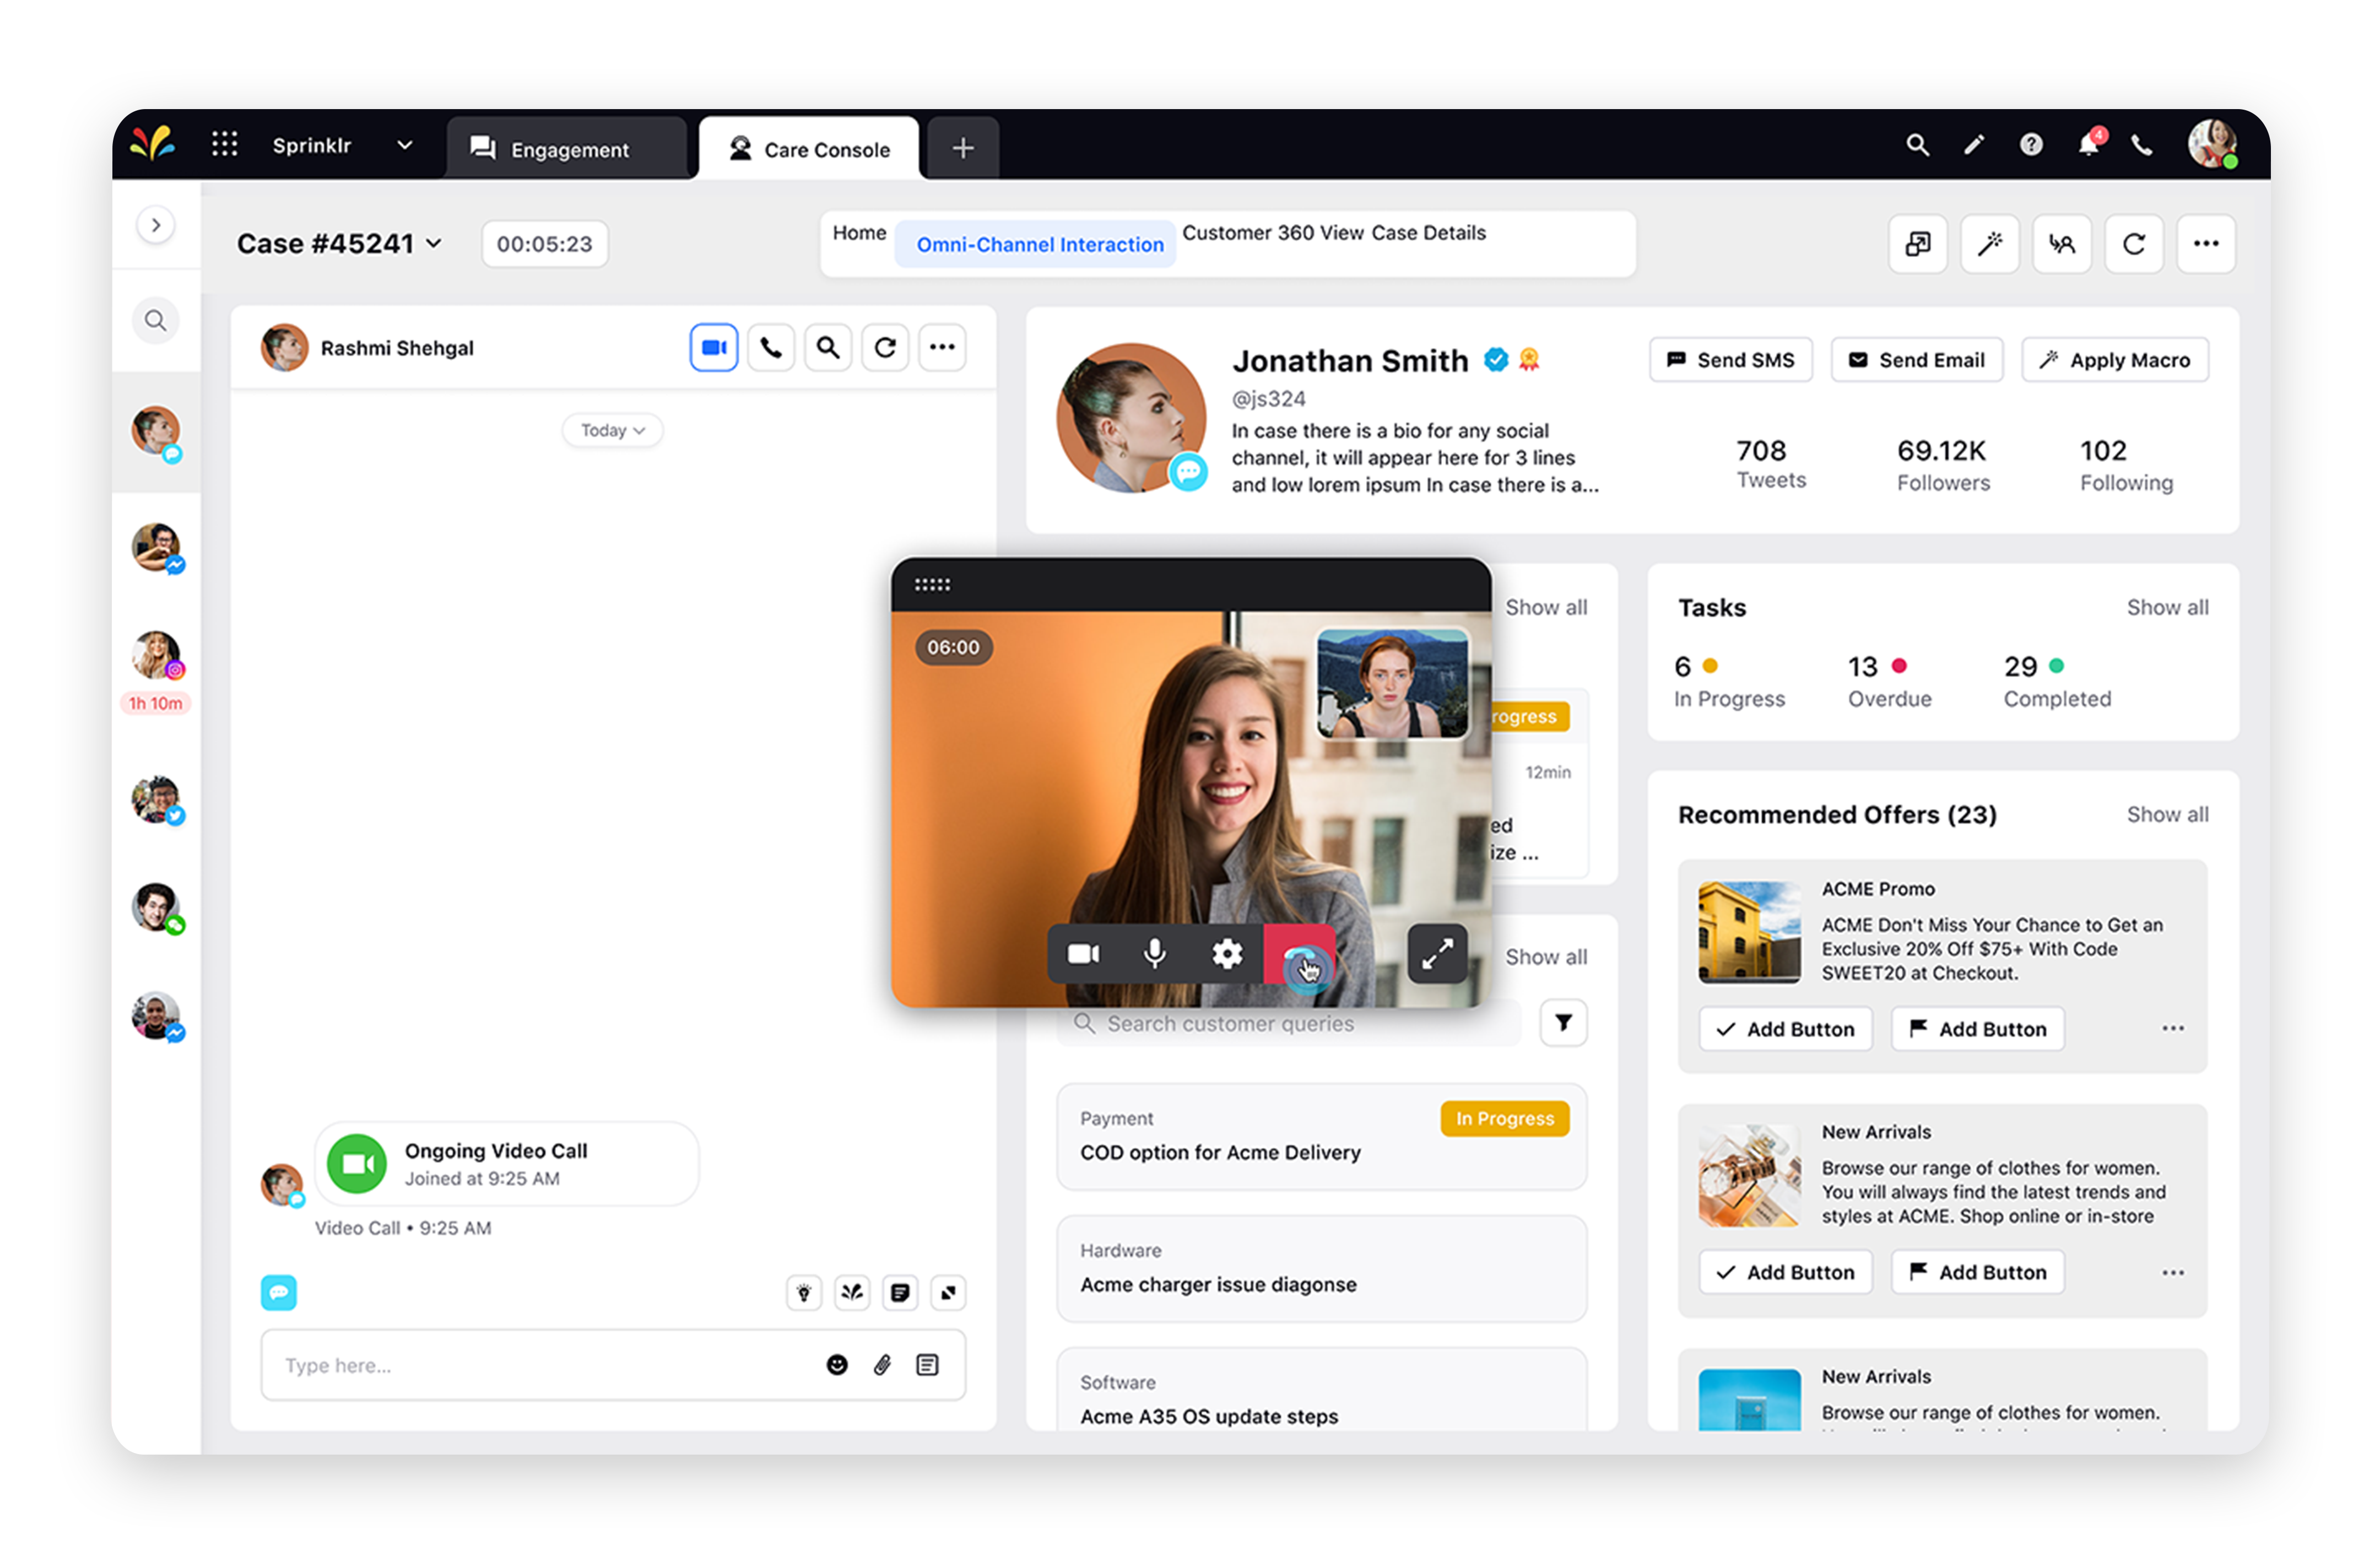Open the canned responses icon in composer
2380x1567 pixels.
pos(899,1292)
